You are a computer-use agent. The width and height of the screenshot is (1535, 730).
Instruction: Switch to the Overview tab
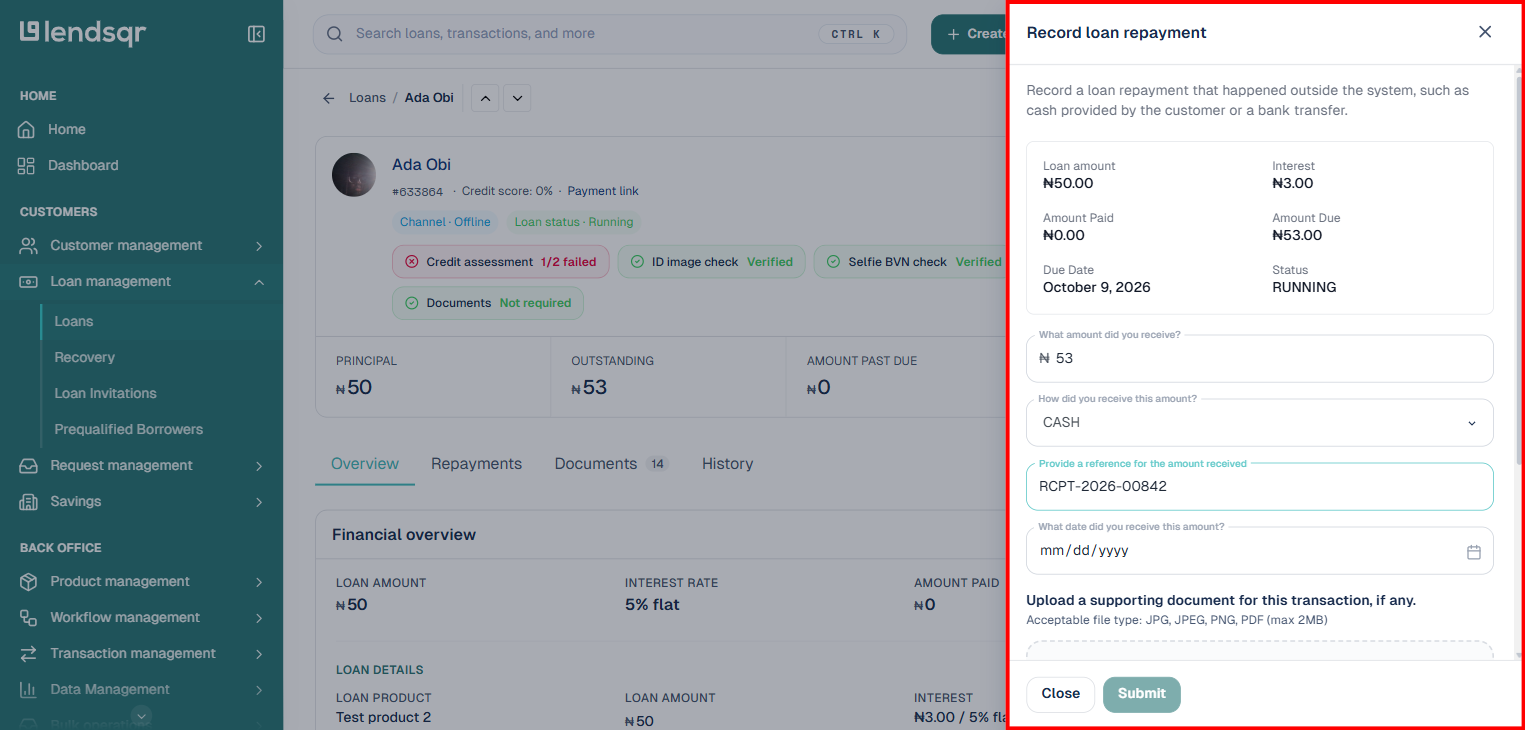(365, 464)
